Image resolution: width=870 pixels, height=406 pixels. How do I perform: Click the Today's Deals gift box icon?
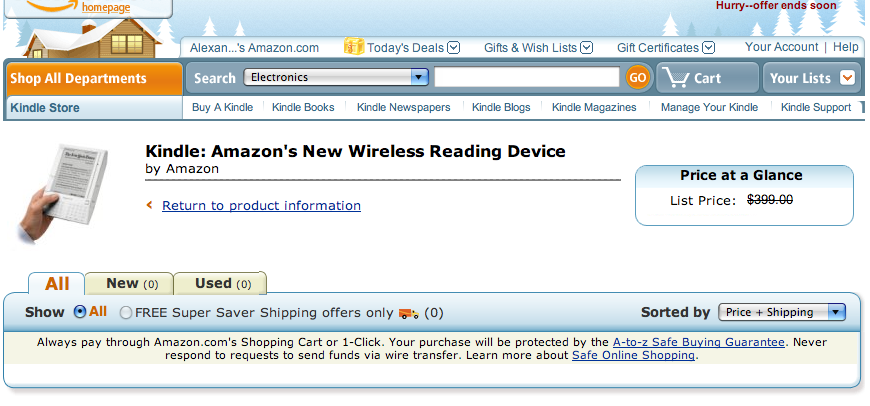(x=353, y=47)
